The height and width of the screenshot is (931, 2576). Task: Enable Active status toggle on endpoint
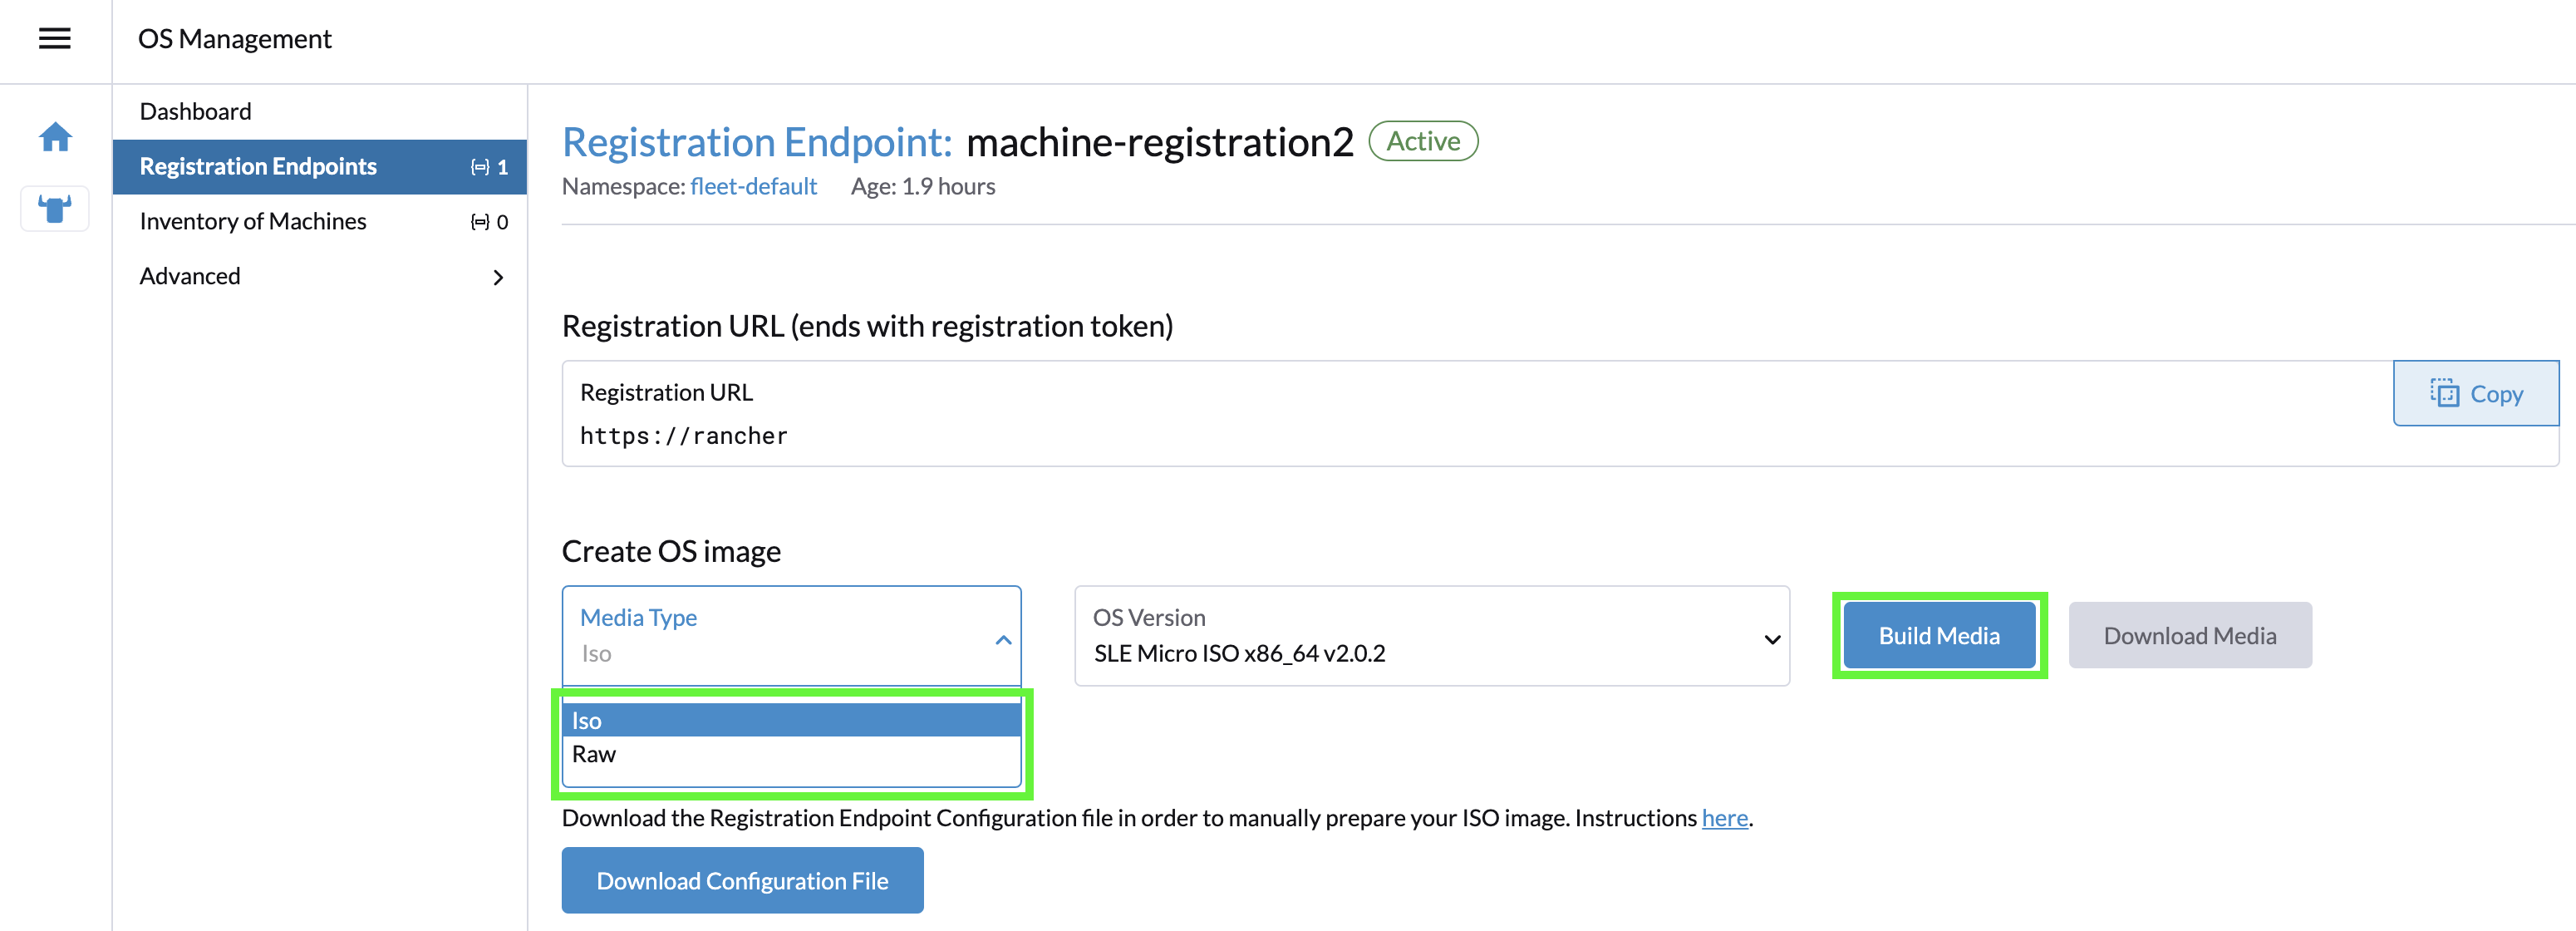tap(1423, 141)
